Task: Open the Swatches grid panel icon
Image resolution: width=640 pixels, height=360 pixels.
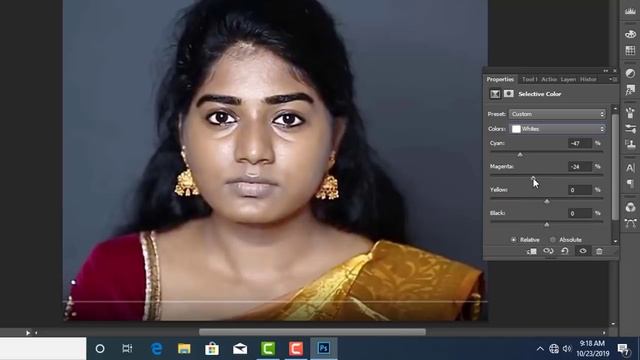Action: point(630,51)
